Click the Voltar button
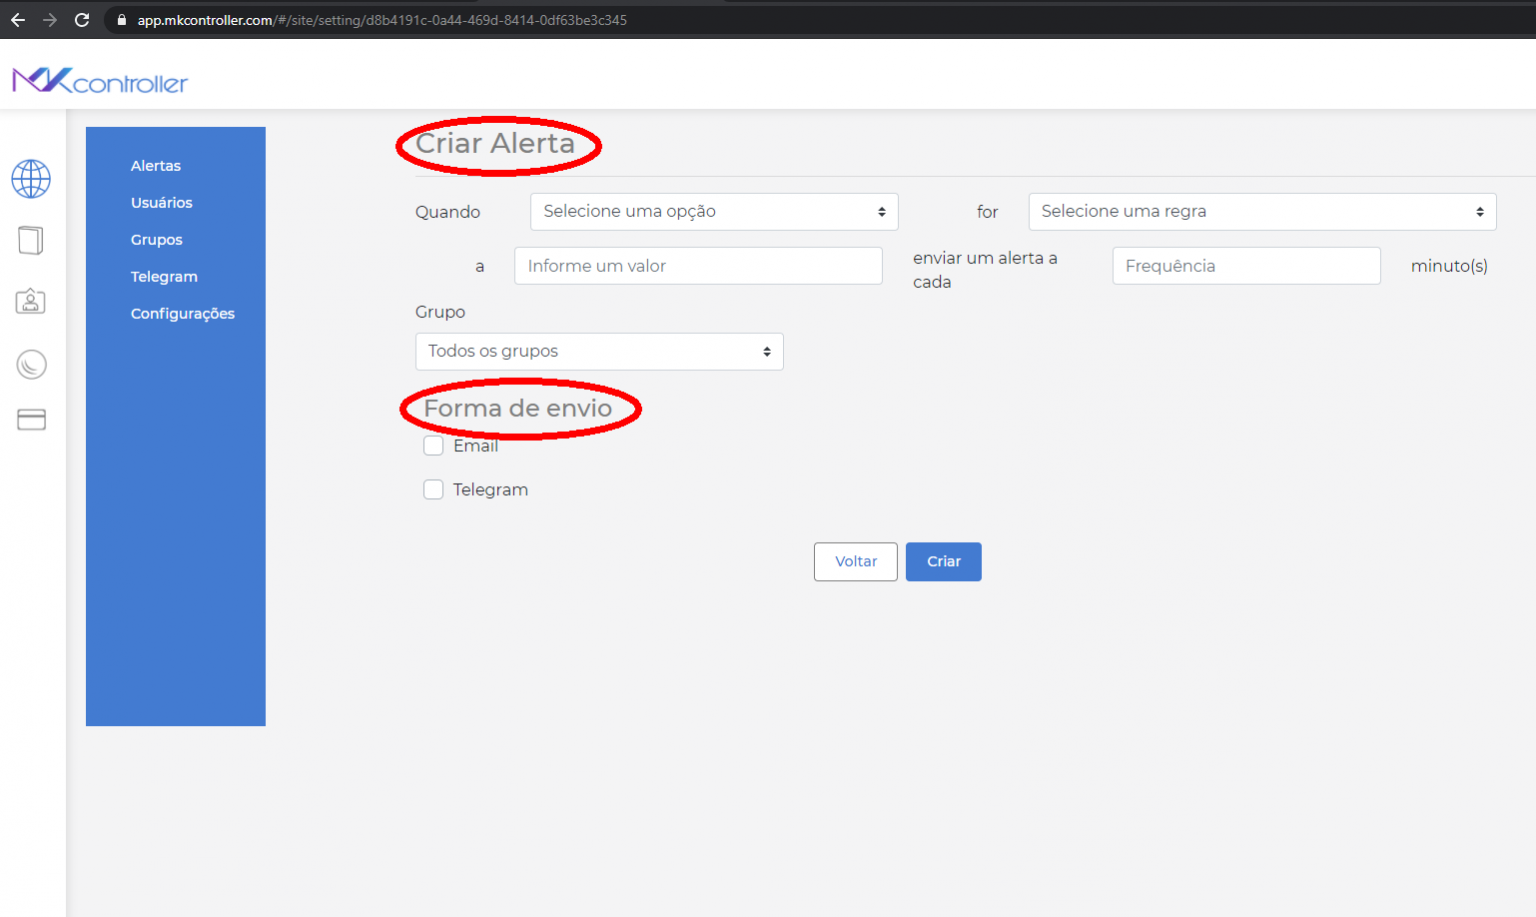The height and width of the screenshot is (917, 1536). (x=855, y=561)
